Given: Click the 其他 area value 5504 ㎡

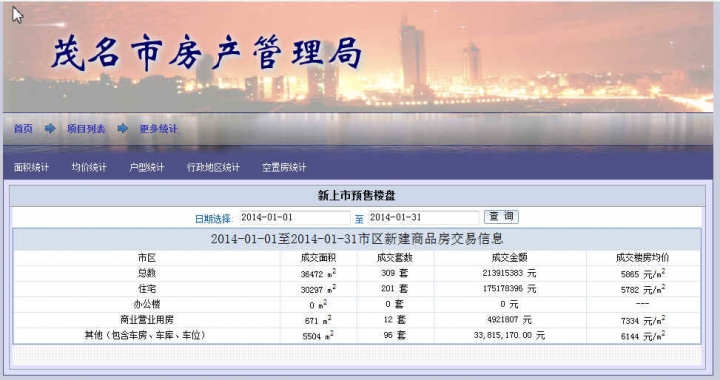Looking at the screenshot, I should tap(318, 335).
